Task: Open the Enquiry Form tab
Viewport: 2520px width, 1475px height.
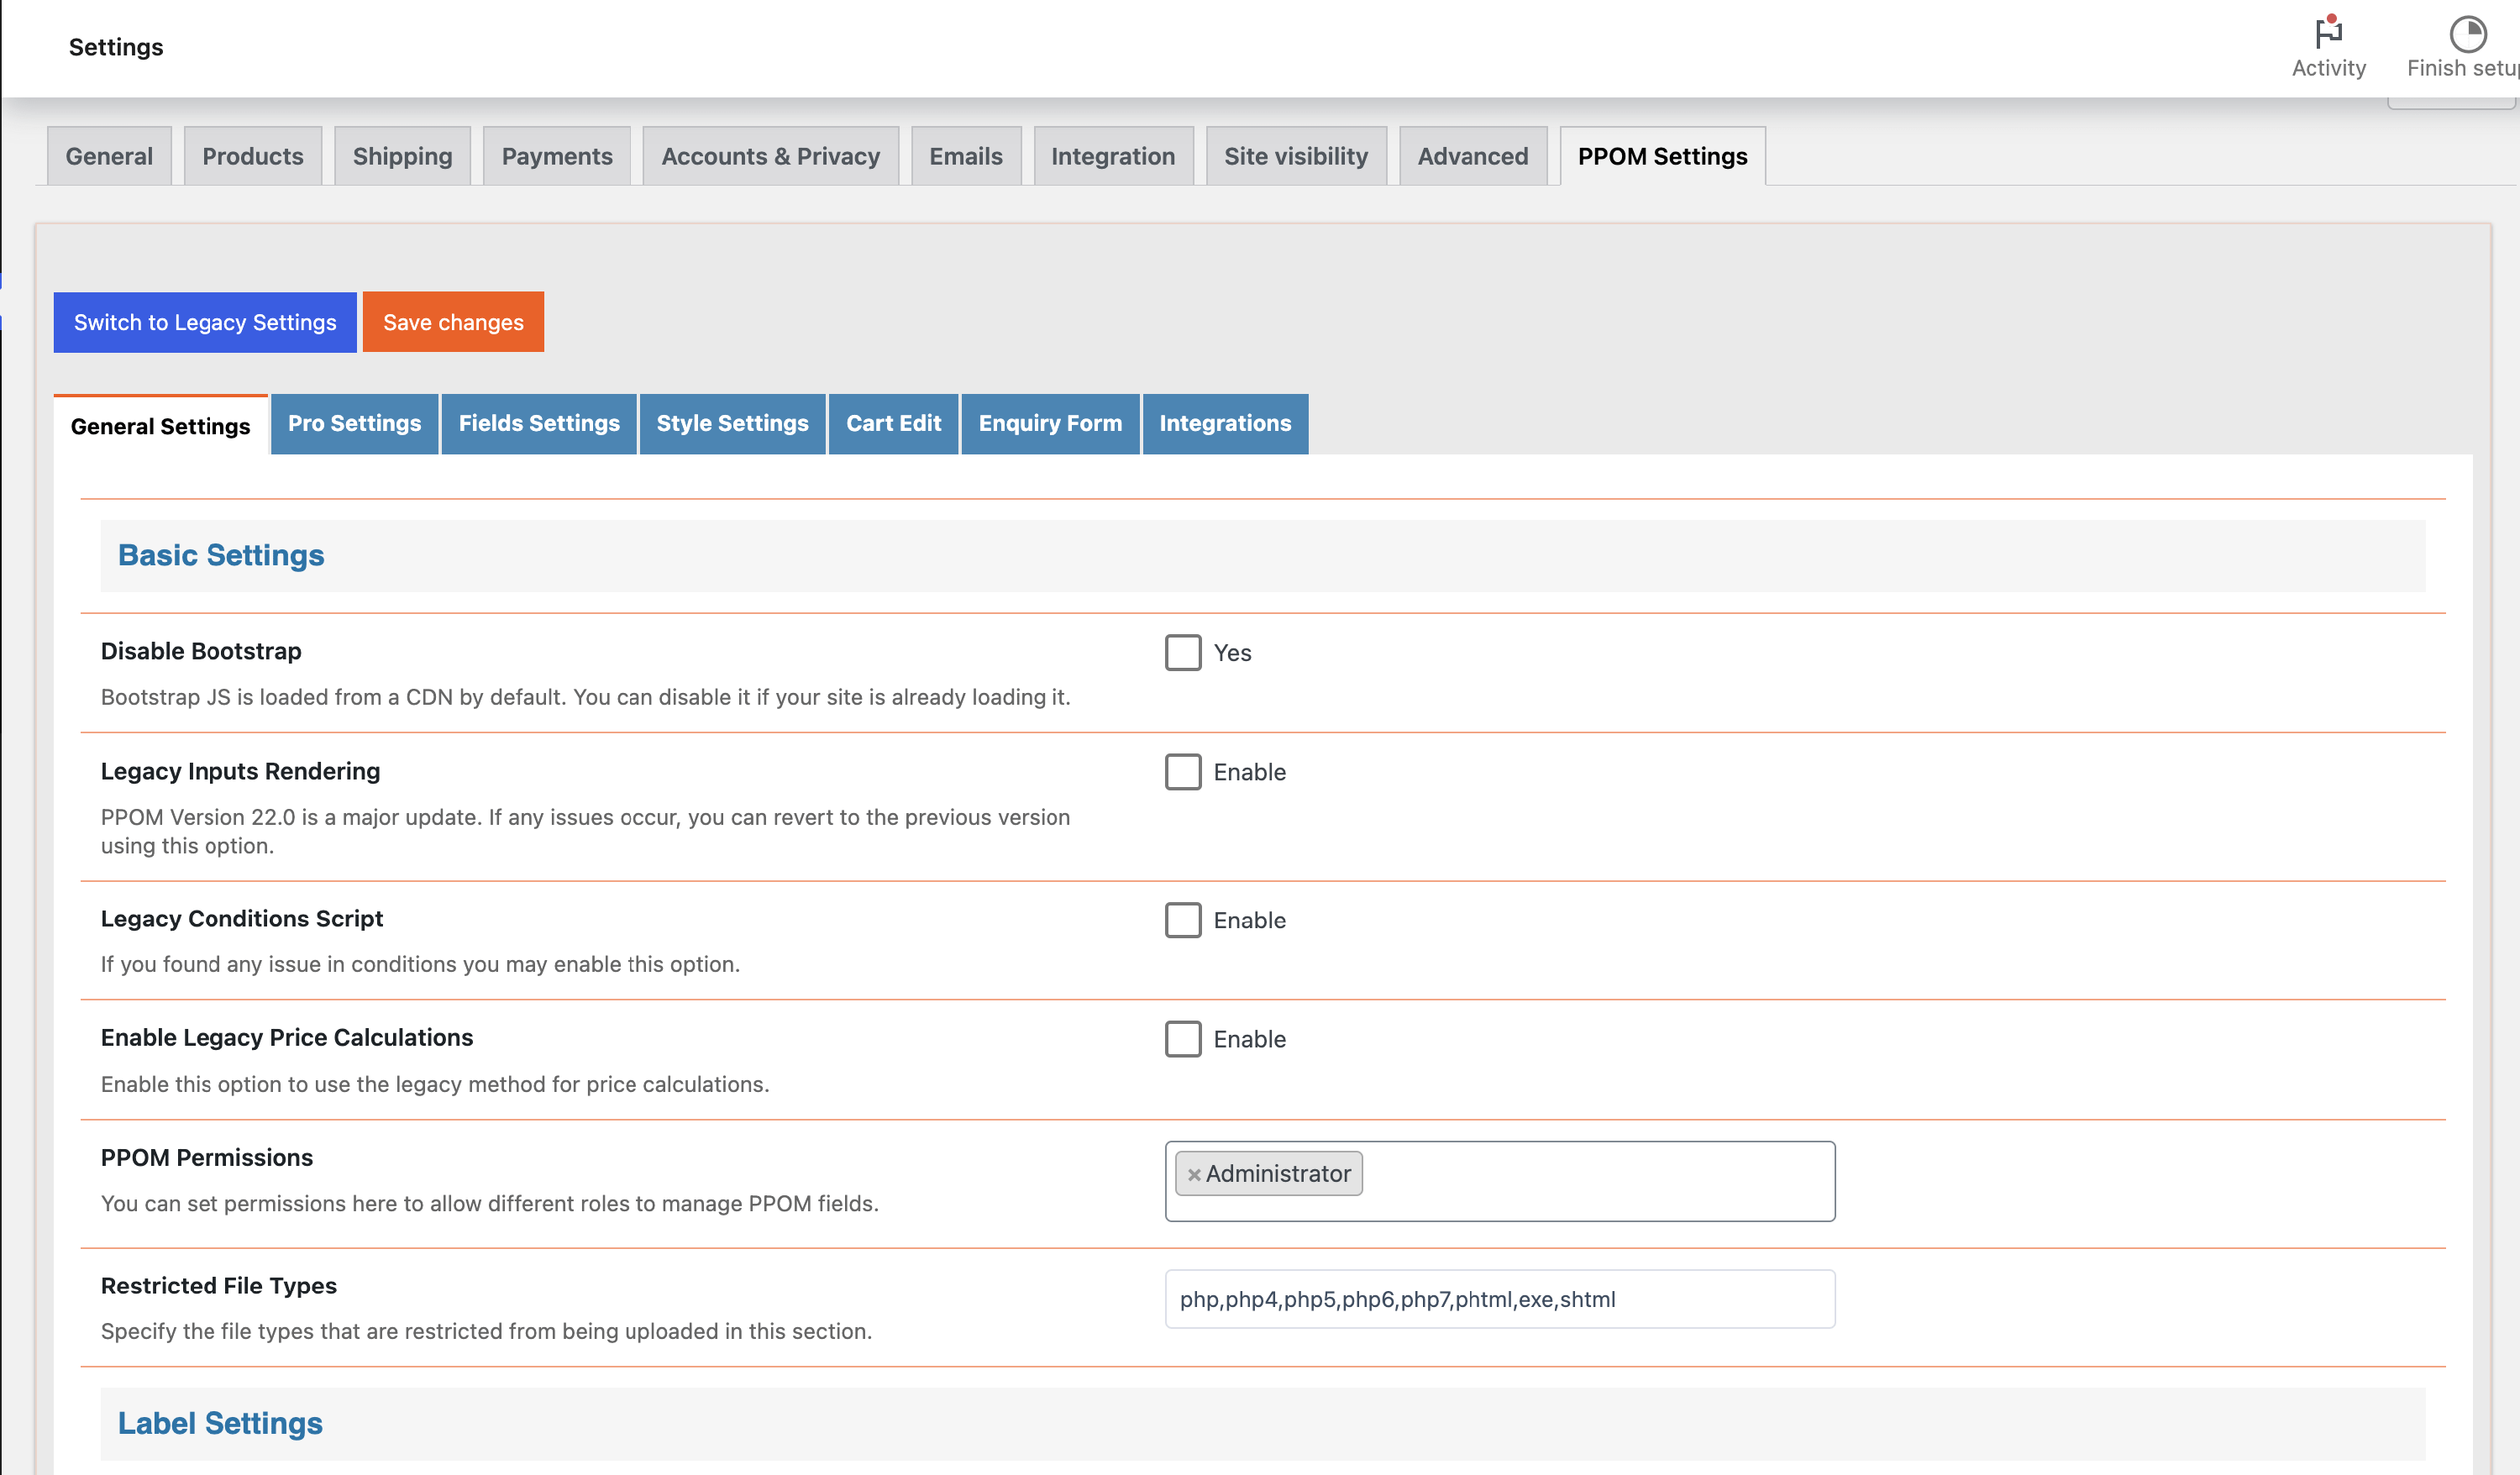Action: (1050, 423)
